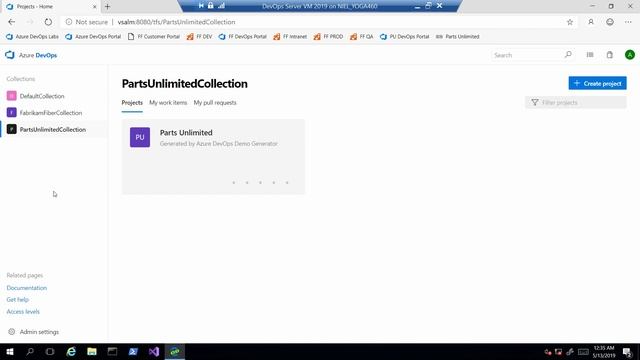Open the FF DevOps Portal bookmark
Viewport: 640px width, 360px height.
tap(242, 36)
